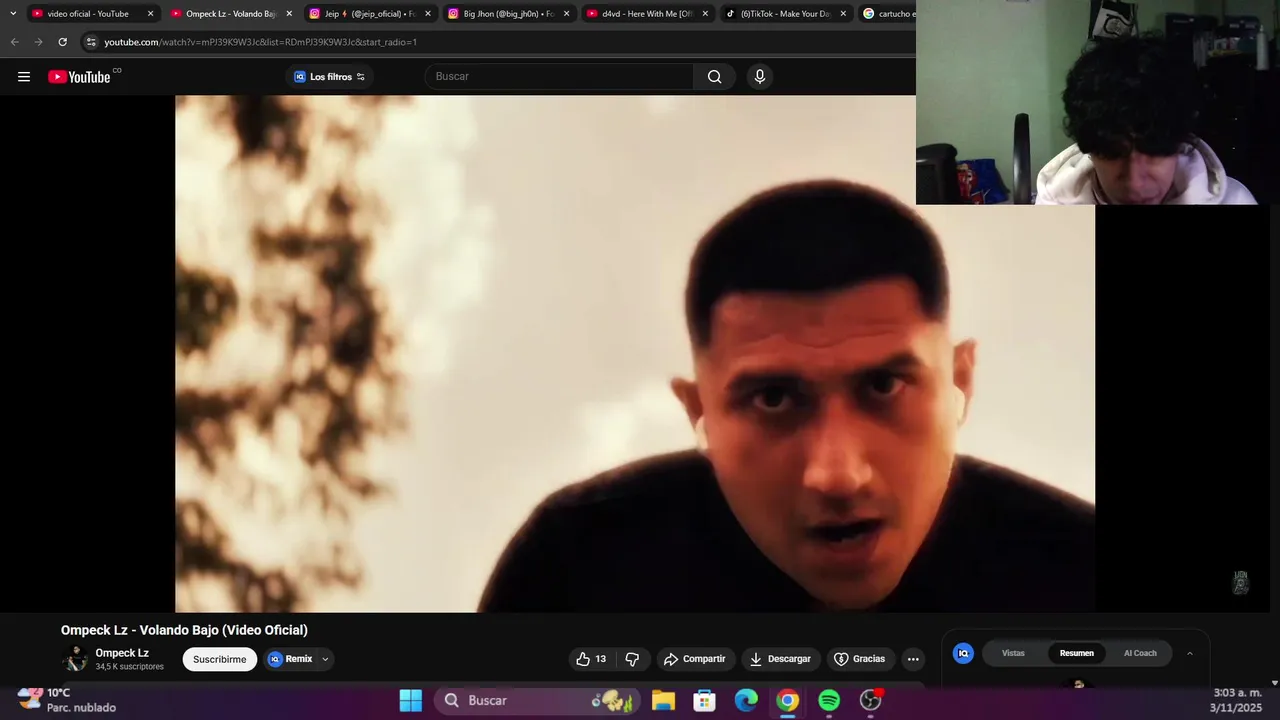Click the magnifier search button

click(x=714, y=76)
